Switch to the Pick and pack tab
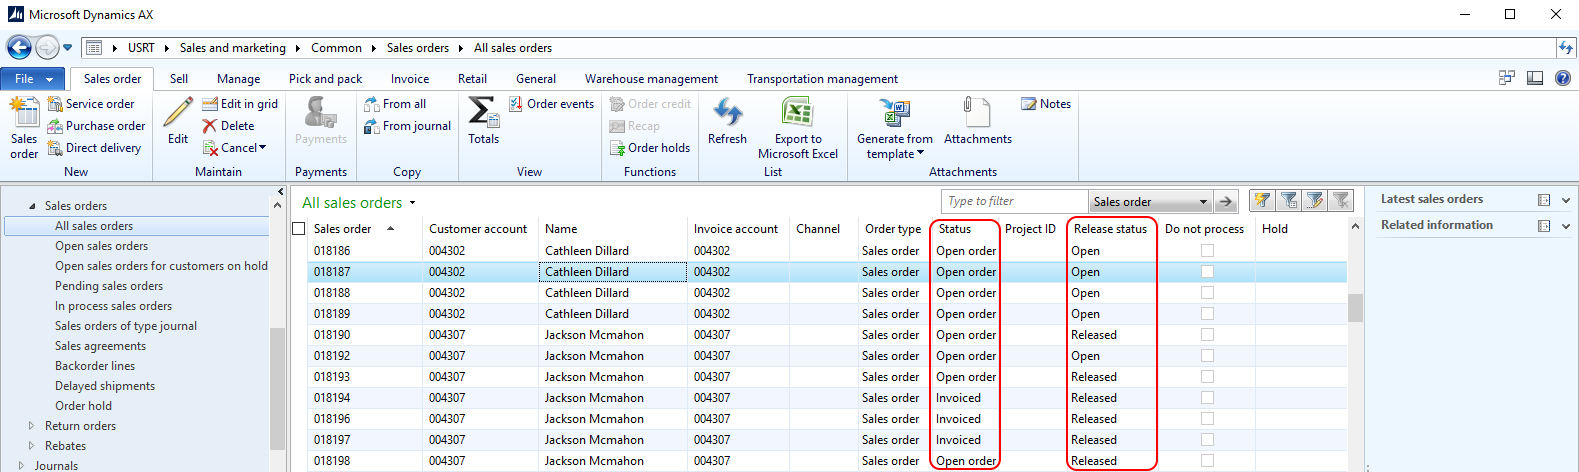Screen dimensions: 1579x472 325,79
